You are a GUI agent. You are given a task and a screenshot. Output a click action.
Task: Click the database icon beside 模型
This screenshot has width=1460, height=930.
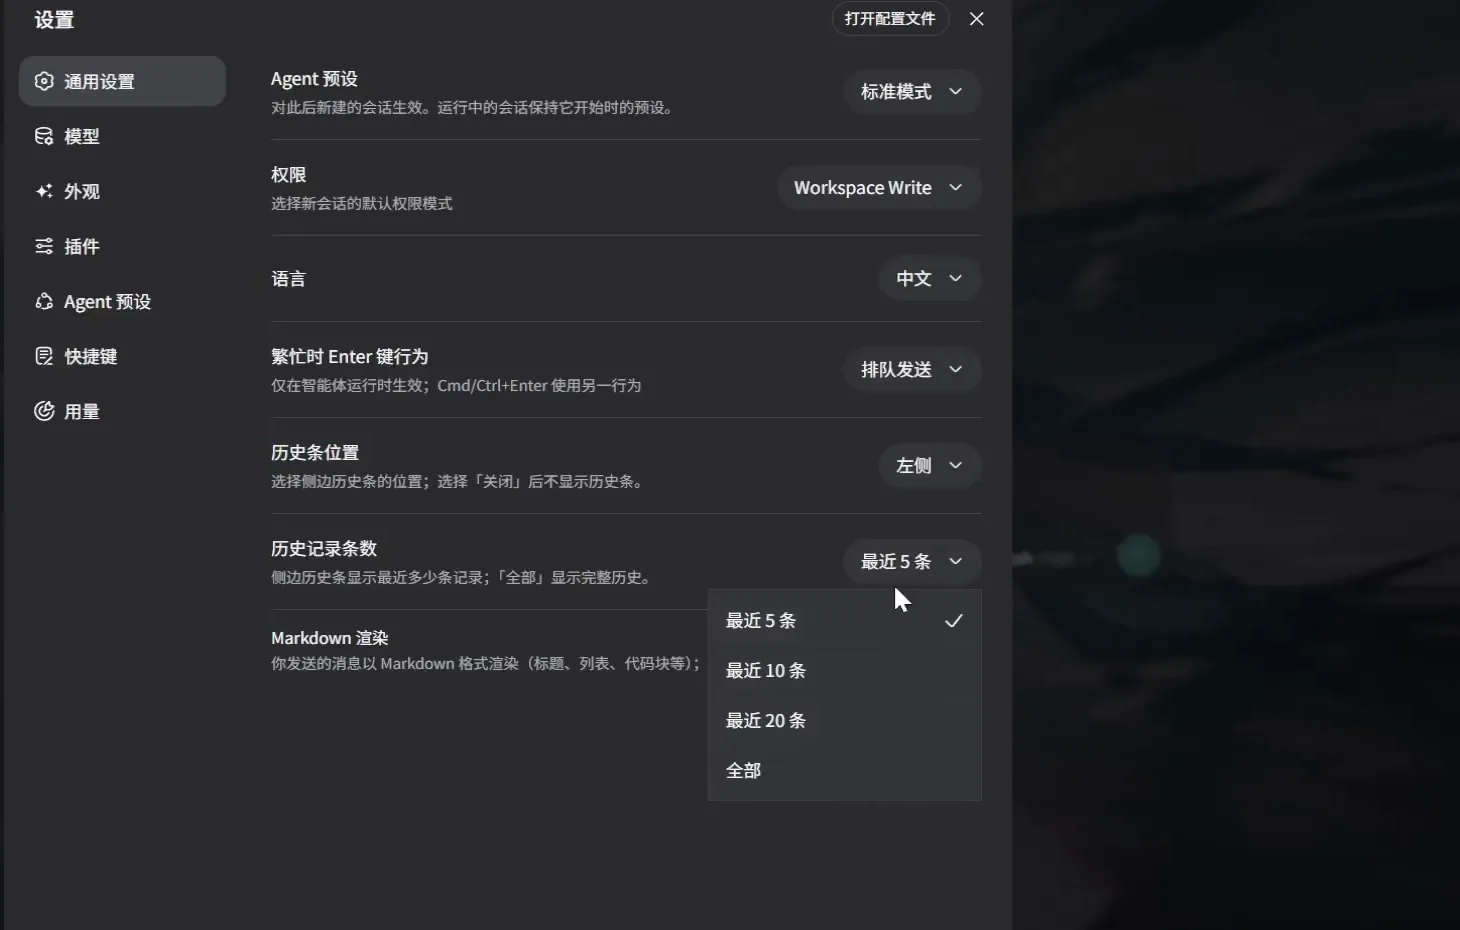pos(44,136)
